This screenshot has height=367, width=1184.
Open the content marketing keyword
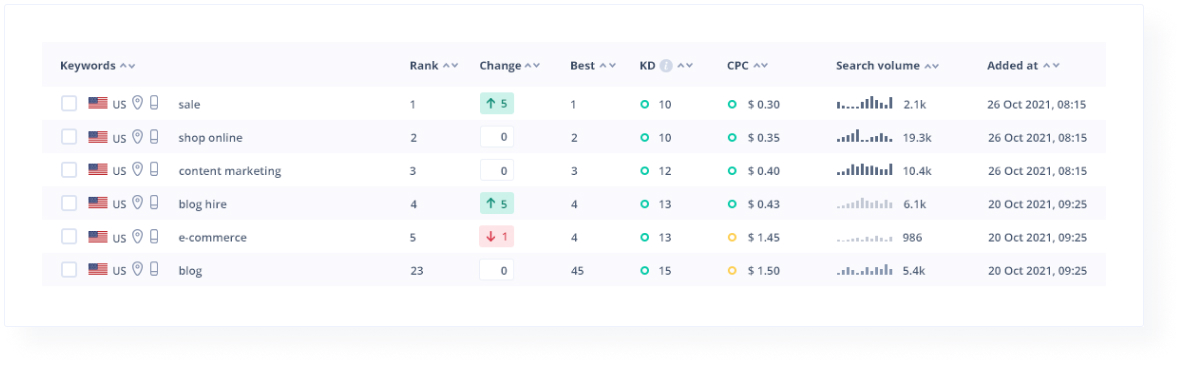[230, 171]
